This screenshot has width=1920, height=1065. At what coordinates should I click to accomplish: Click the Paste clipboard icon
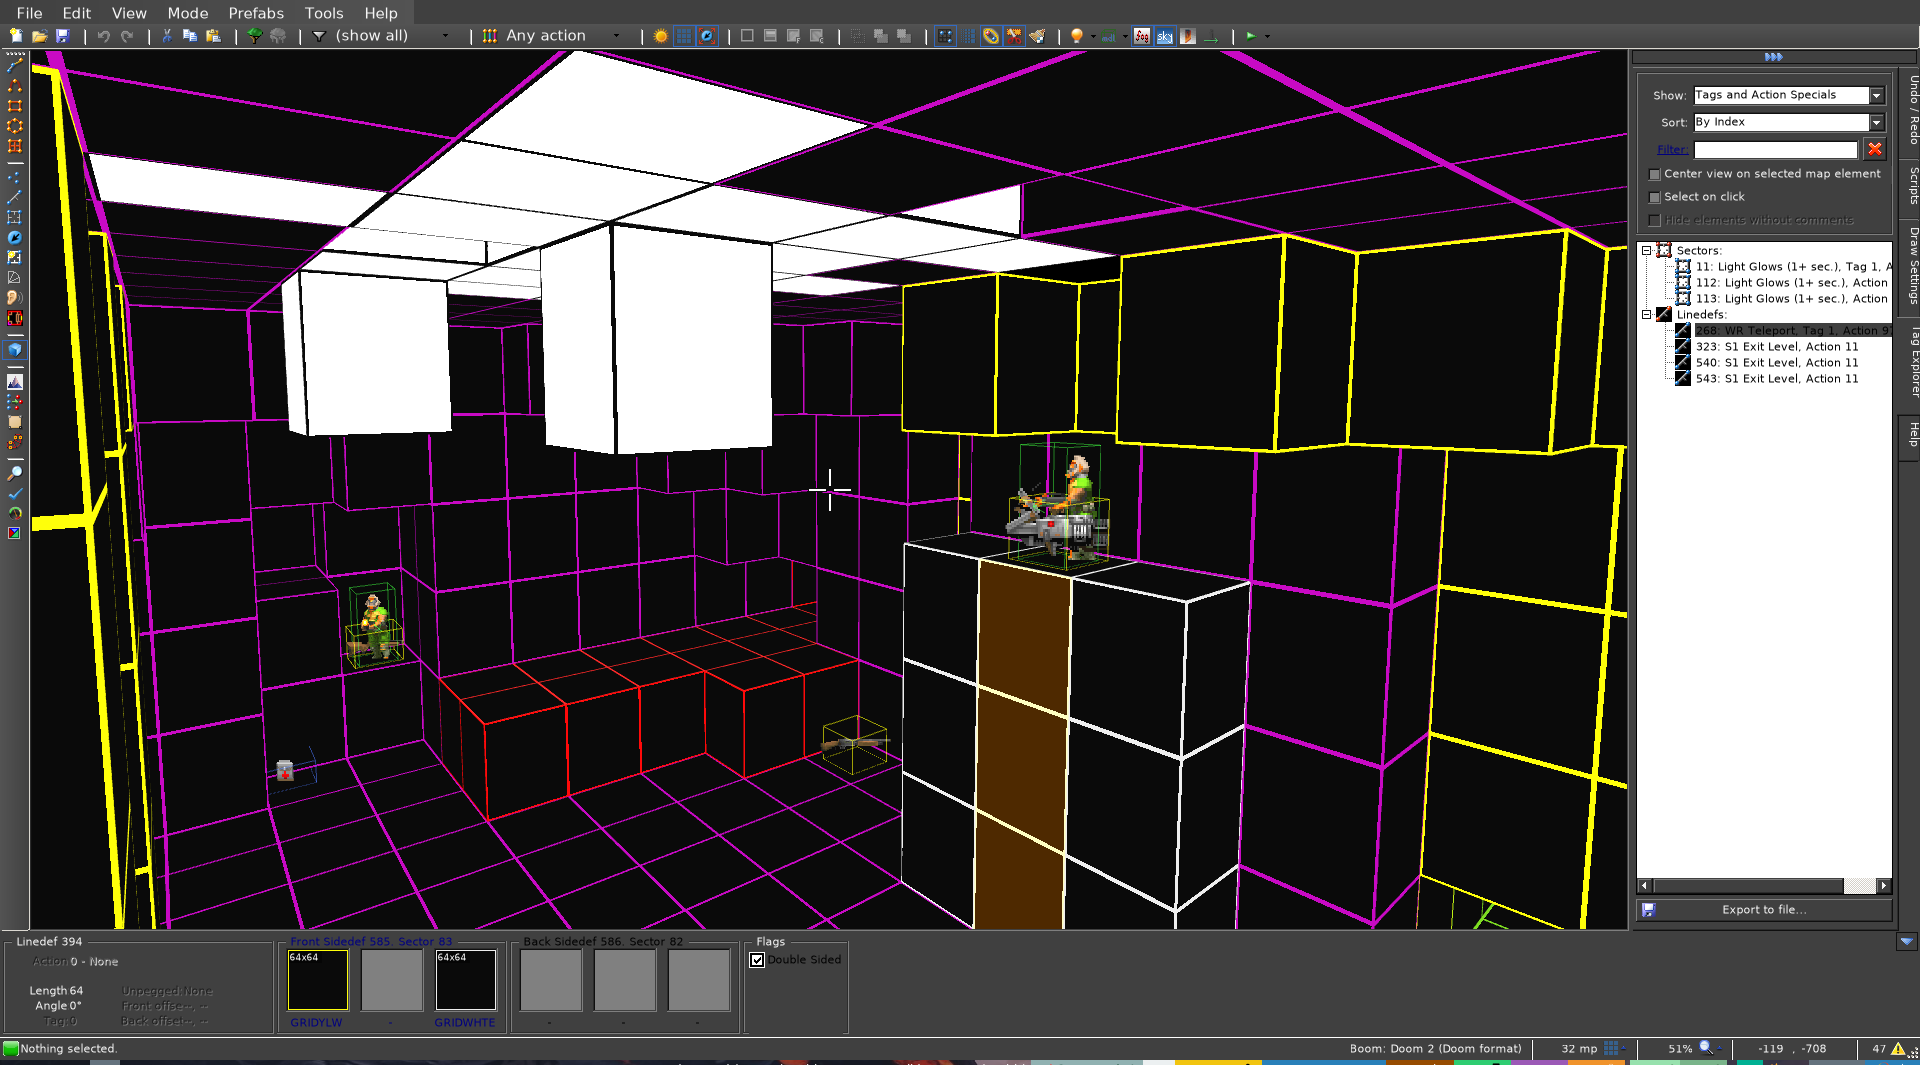click(x=213, y=36)
